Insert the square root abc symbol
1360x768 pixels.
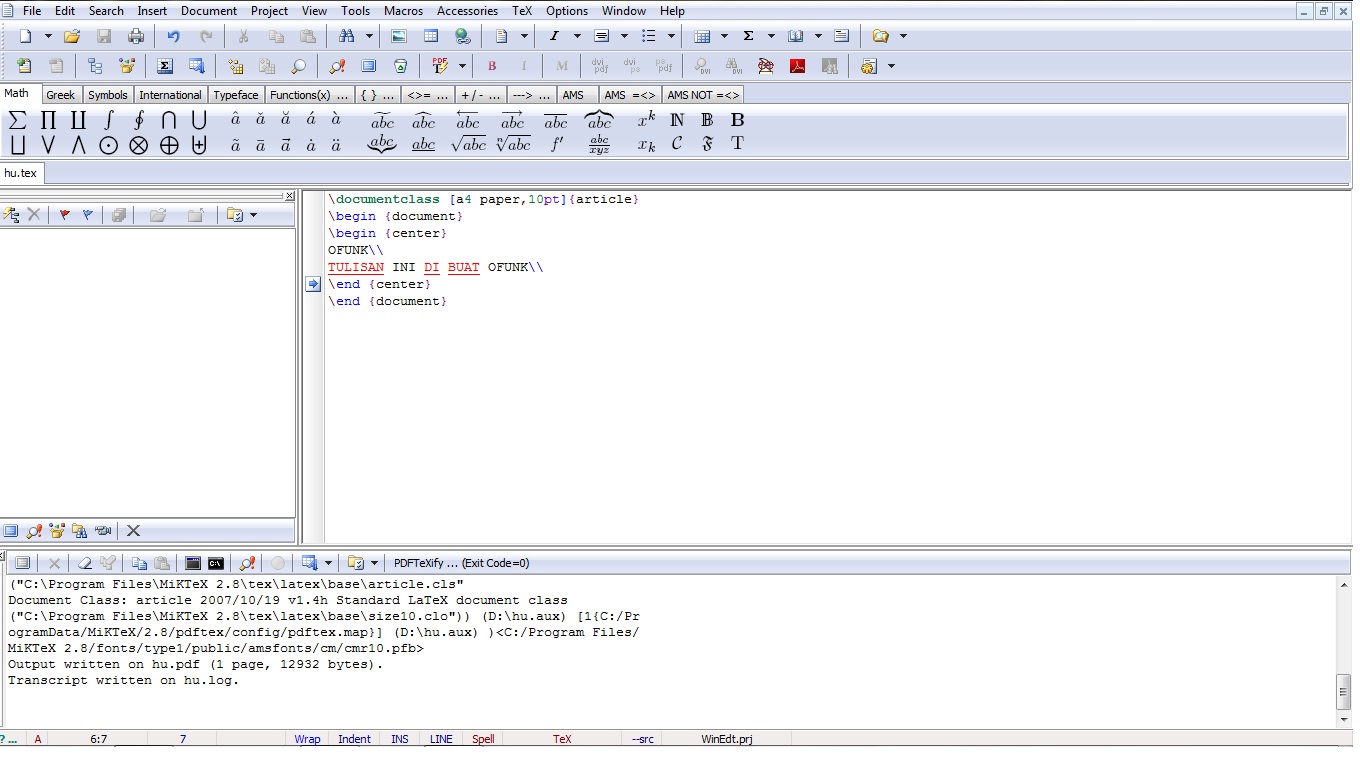point(468,144)
